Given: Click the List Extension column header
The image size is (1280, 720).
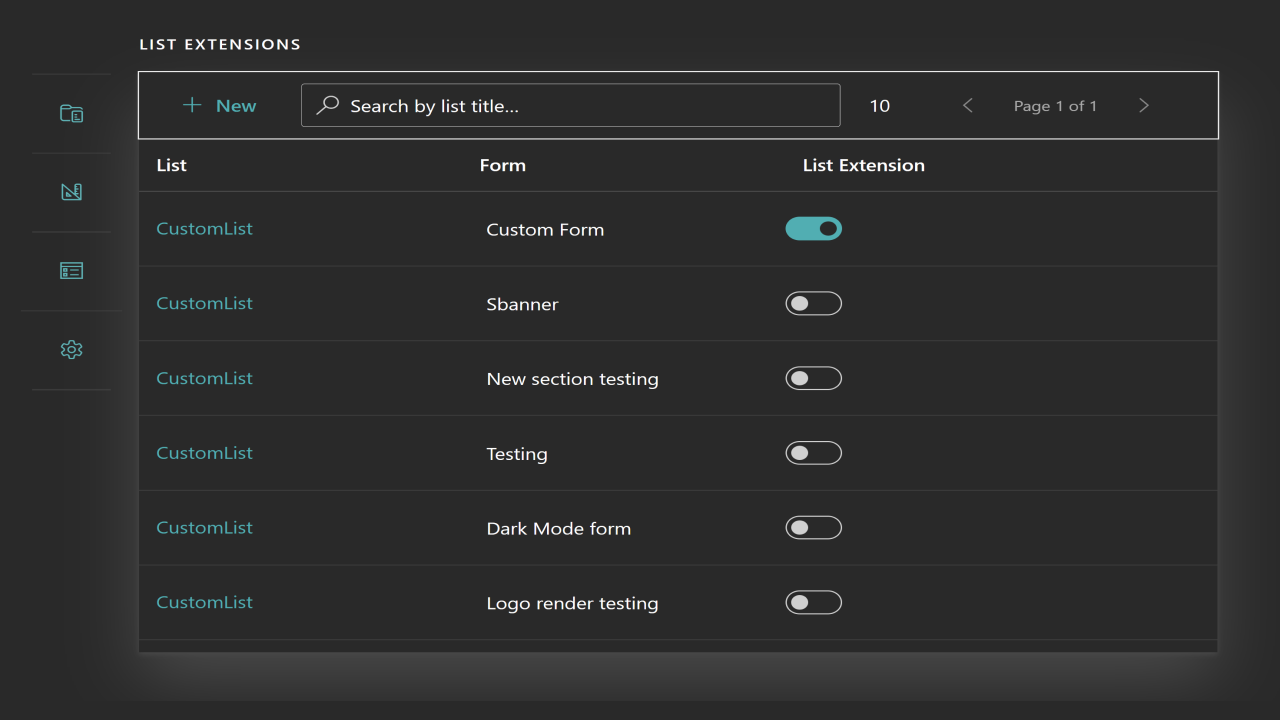Looking at the screenshot, I should click(x=864, y=165).
